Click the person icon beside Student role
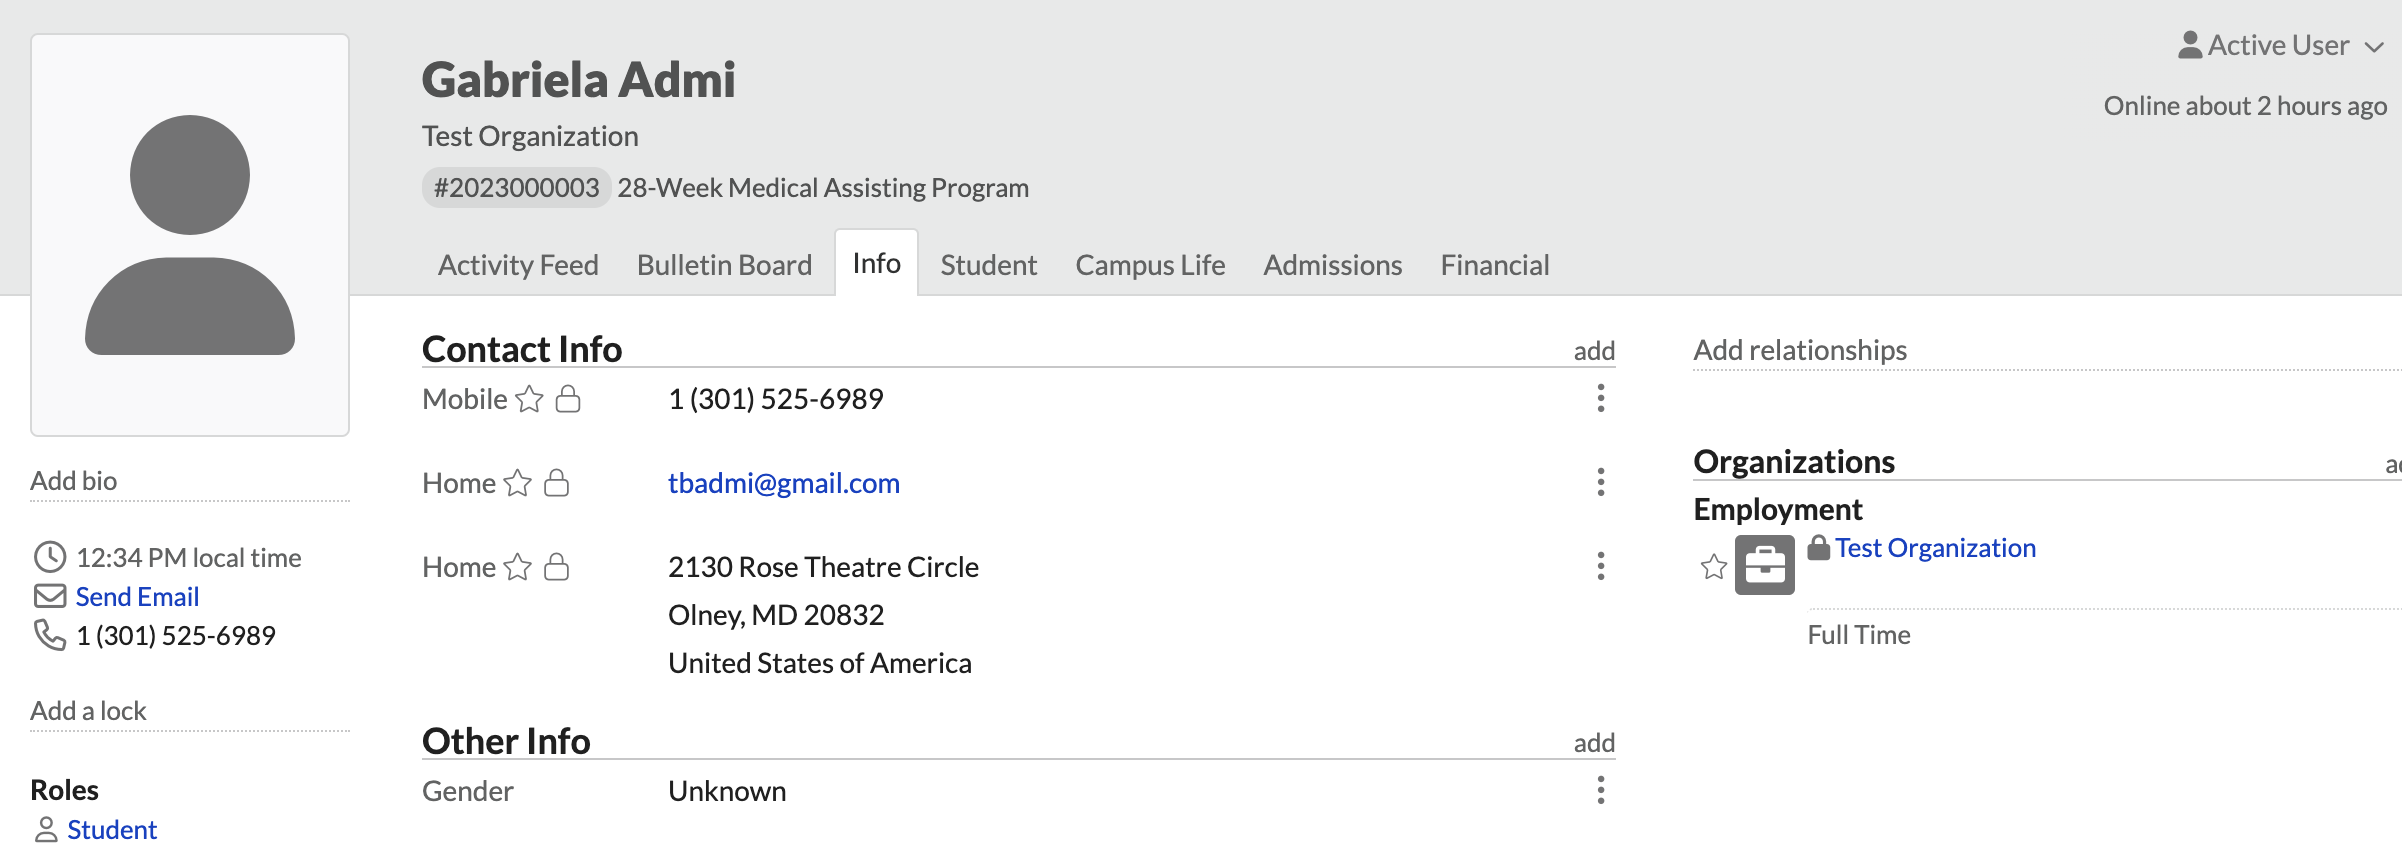Viewport: 2402px width, 854px height. coord(46,830)
